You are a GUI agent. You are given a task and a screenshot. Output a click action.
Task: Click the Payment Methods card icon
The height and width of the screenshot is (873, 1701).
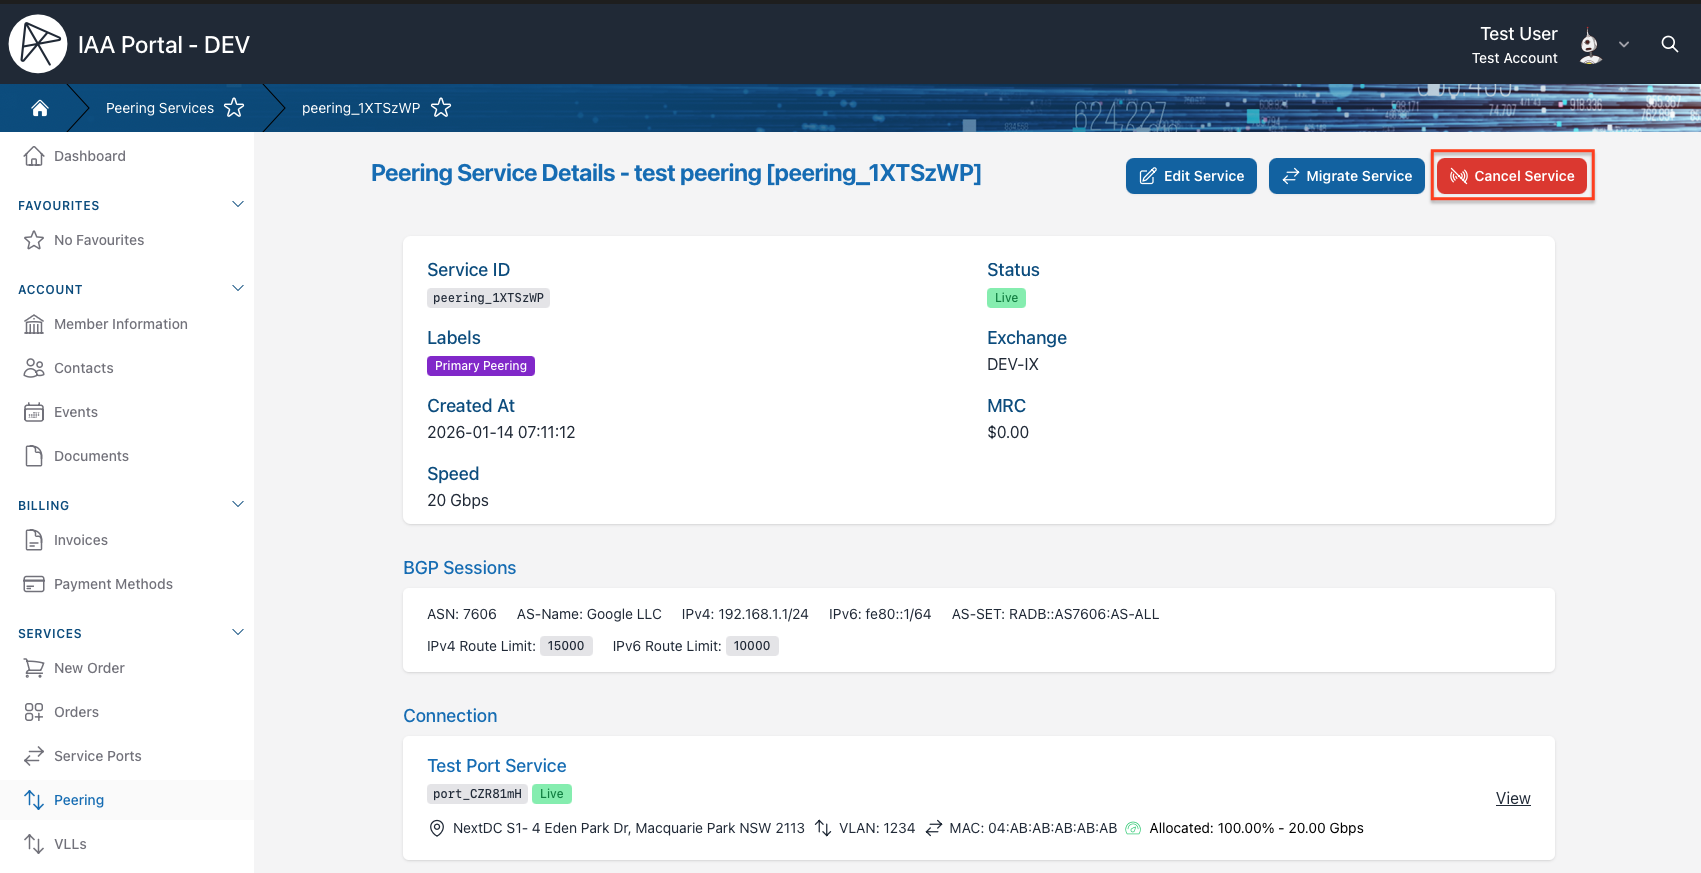tap(34, 584)
